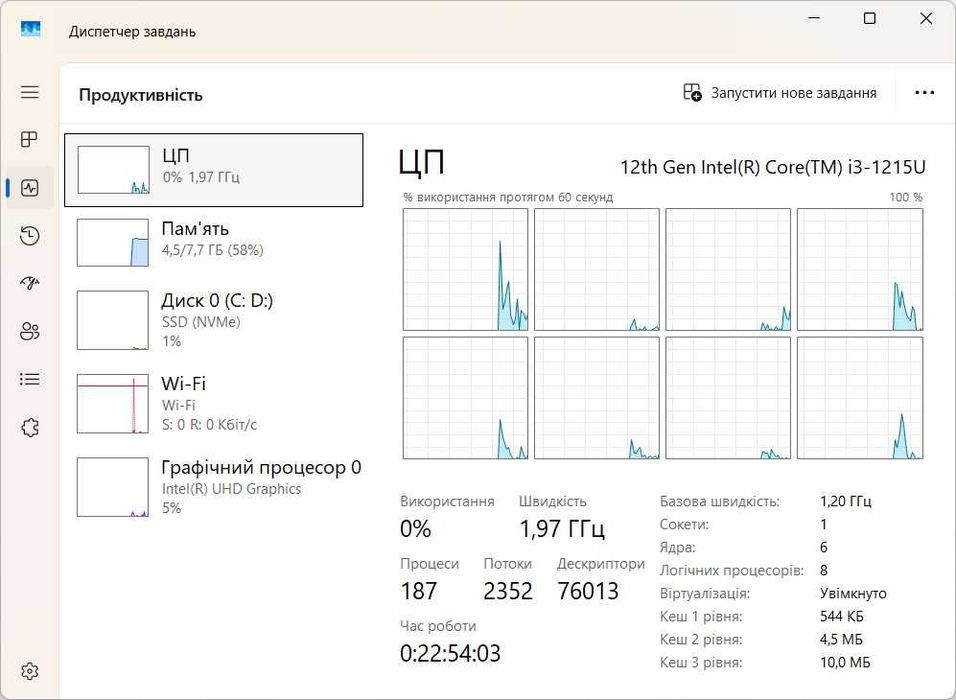The width and height of the screenshot is (956, 700).
Task: Click the 'Intel(R) UHD Graphics' subtitle
Action: point(231,489)
